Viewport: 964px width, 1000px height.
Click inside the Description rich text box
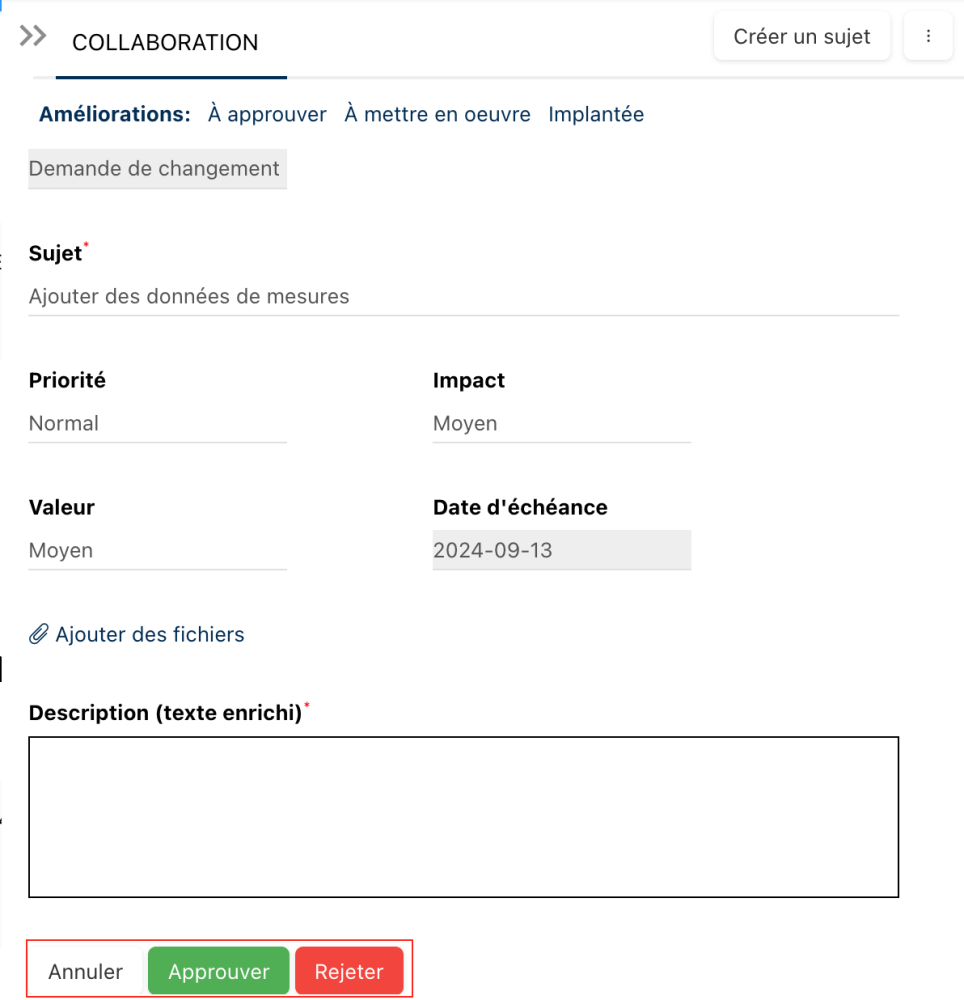point(463,817)
